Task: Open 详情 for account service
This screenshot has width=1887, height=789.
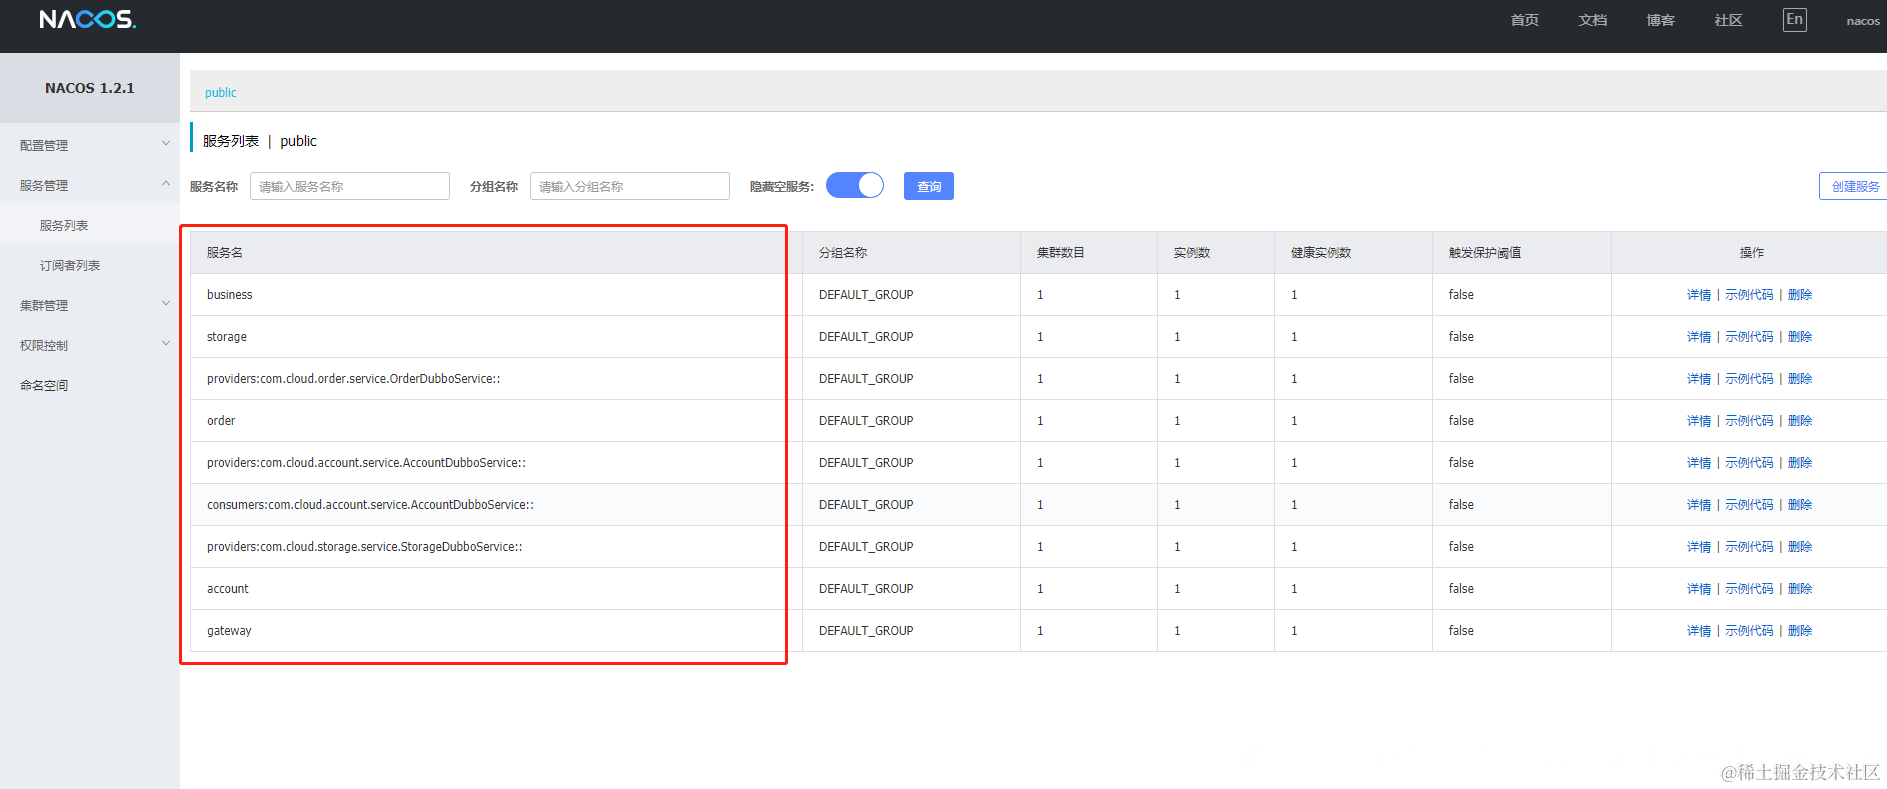Action: coord(1699,589)
